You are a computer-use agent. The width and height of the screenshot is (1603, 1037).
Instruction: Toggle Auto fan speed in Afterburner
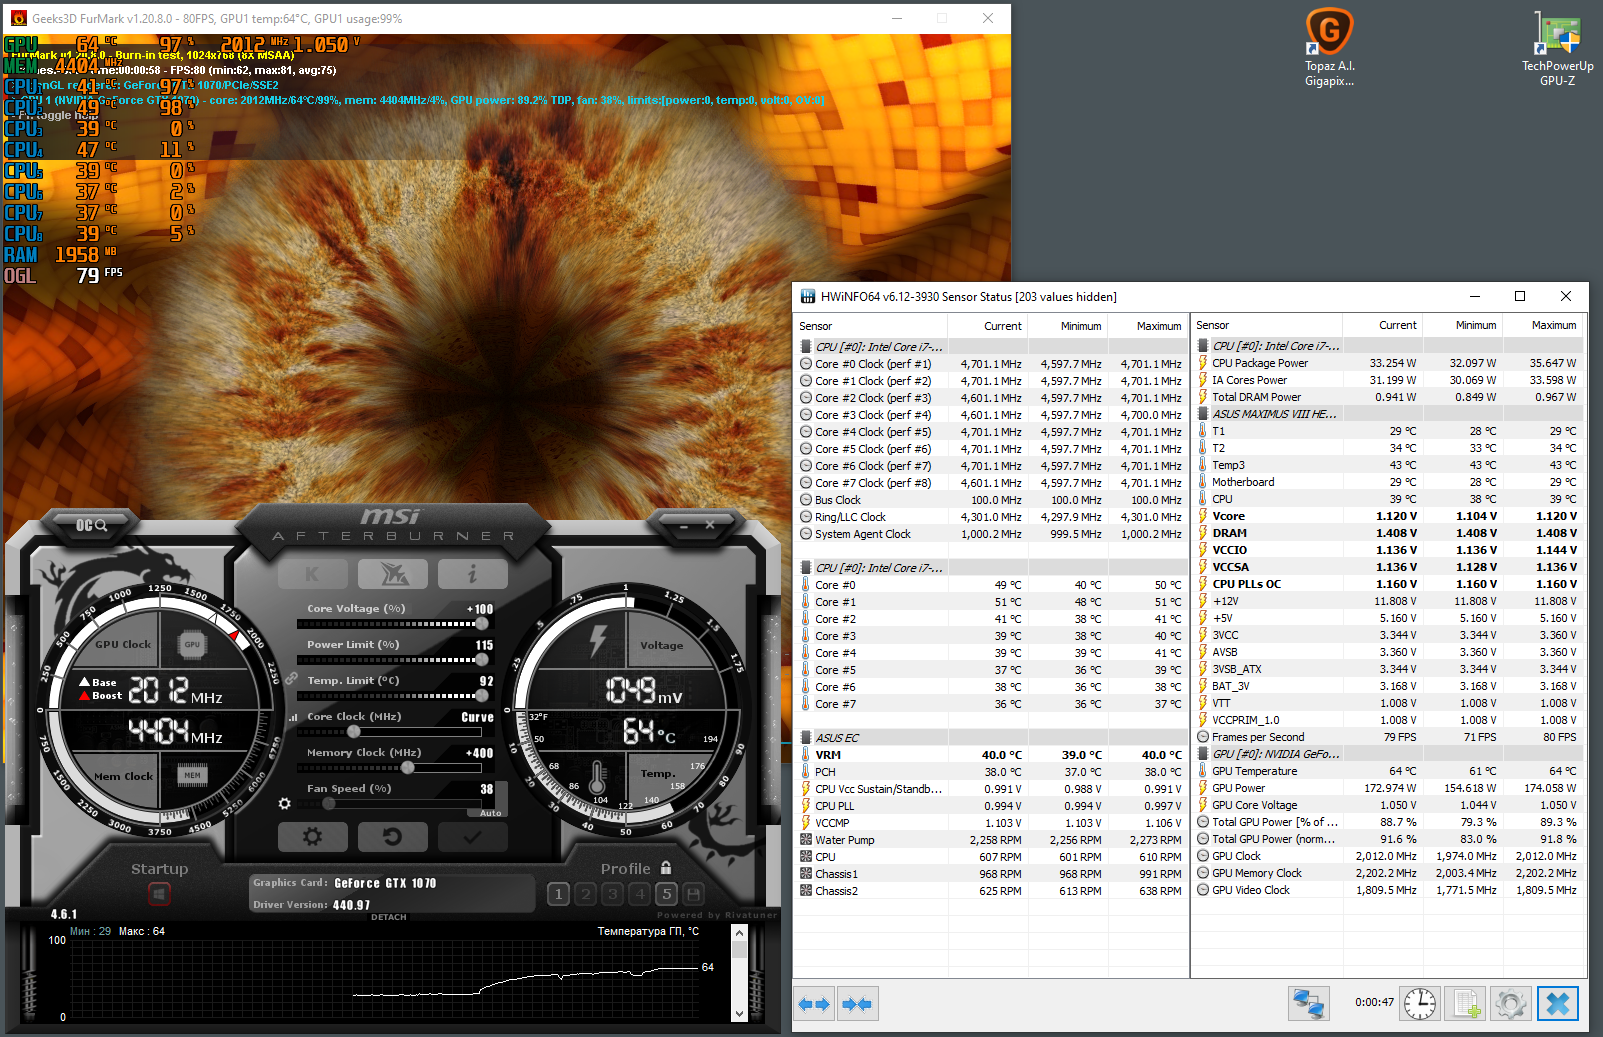pyautogui.click(x=490, y=813)
